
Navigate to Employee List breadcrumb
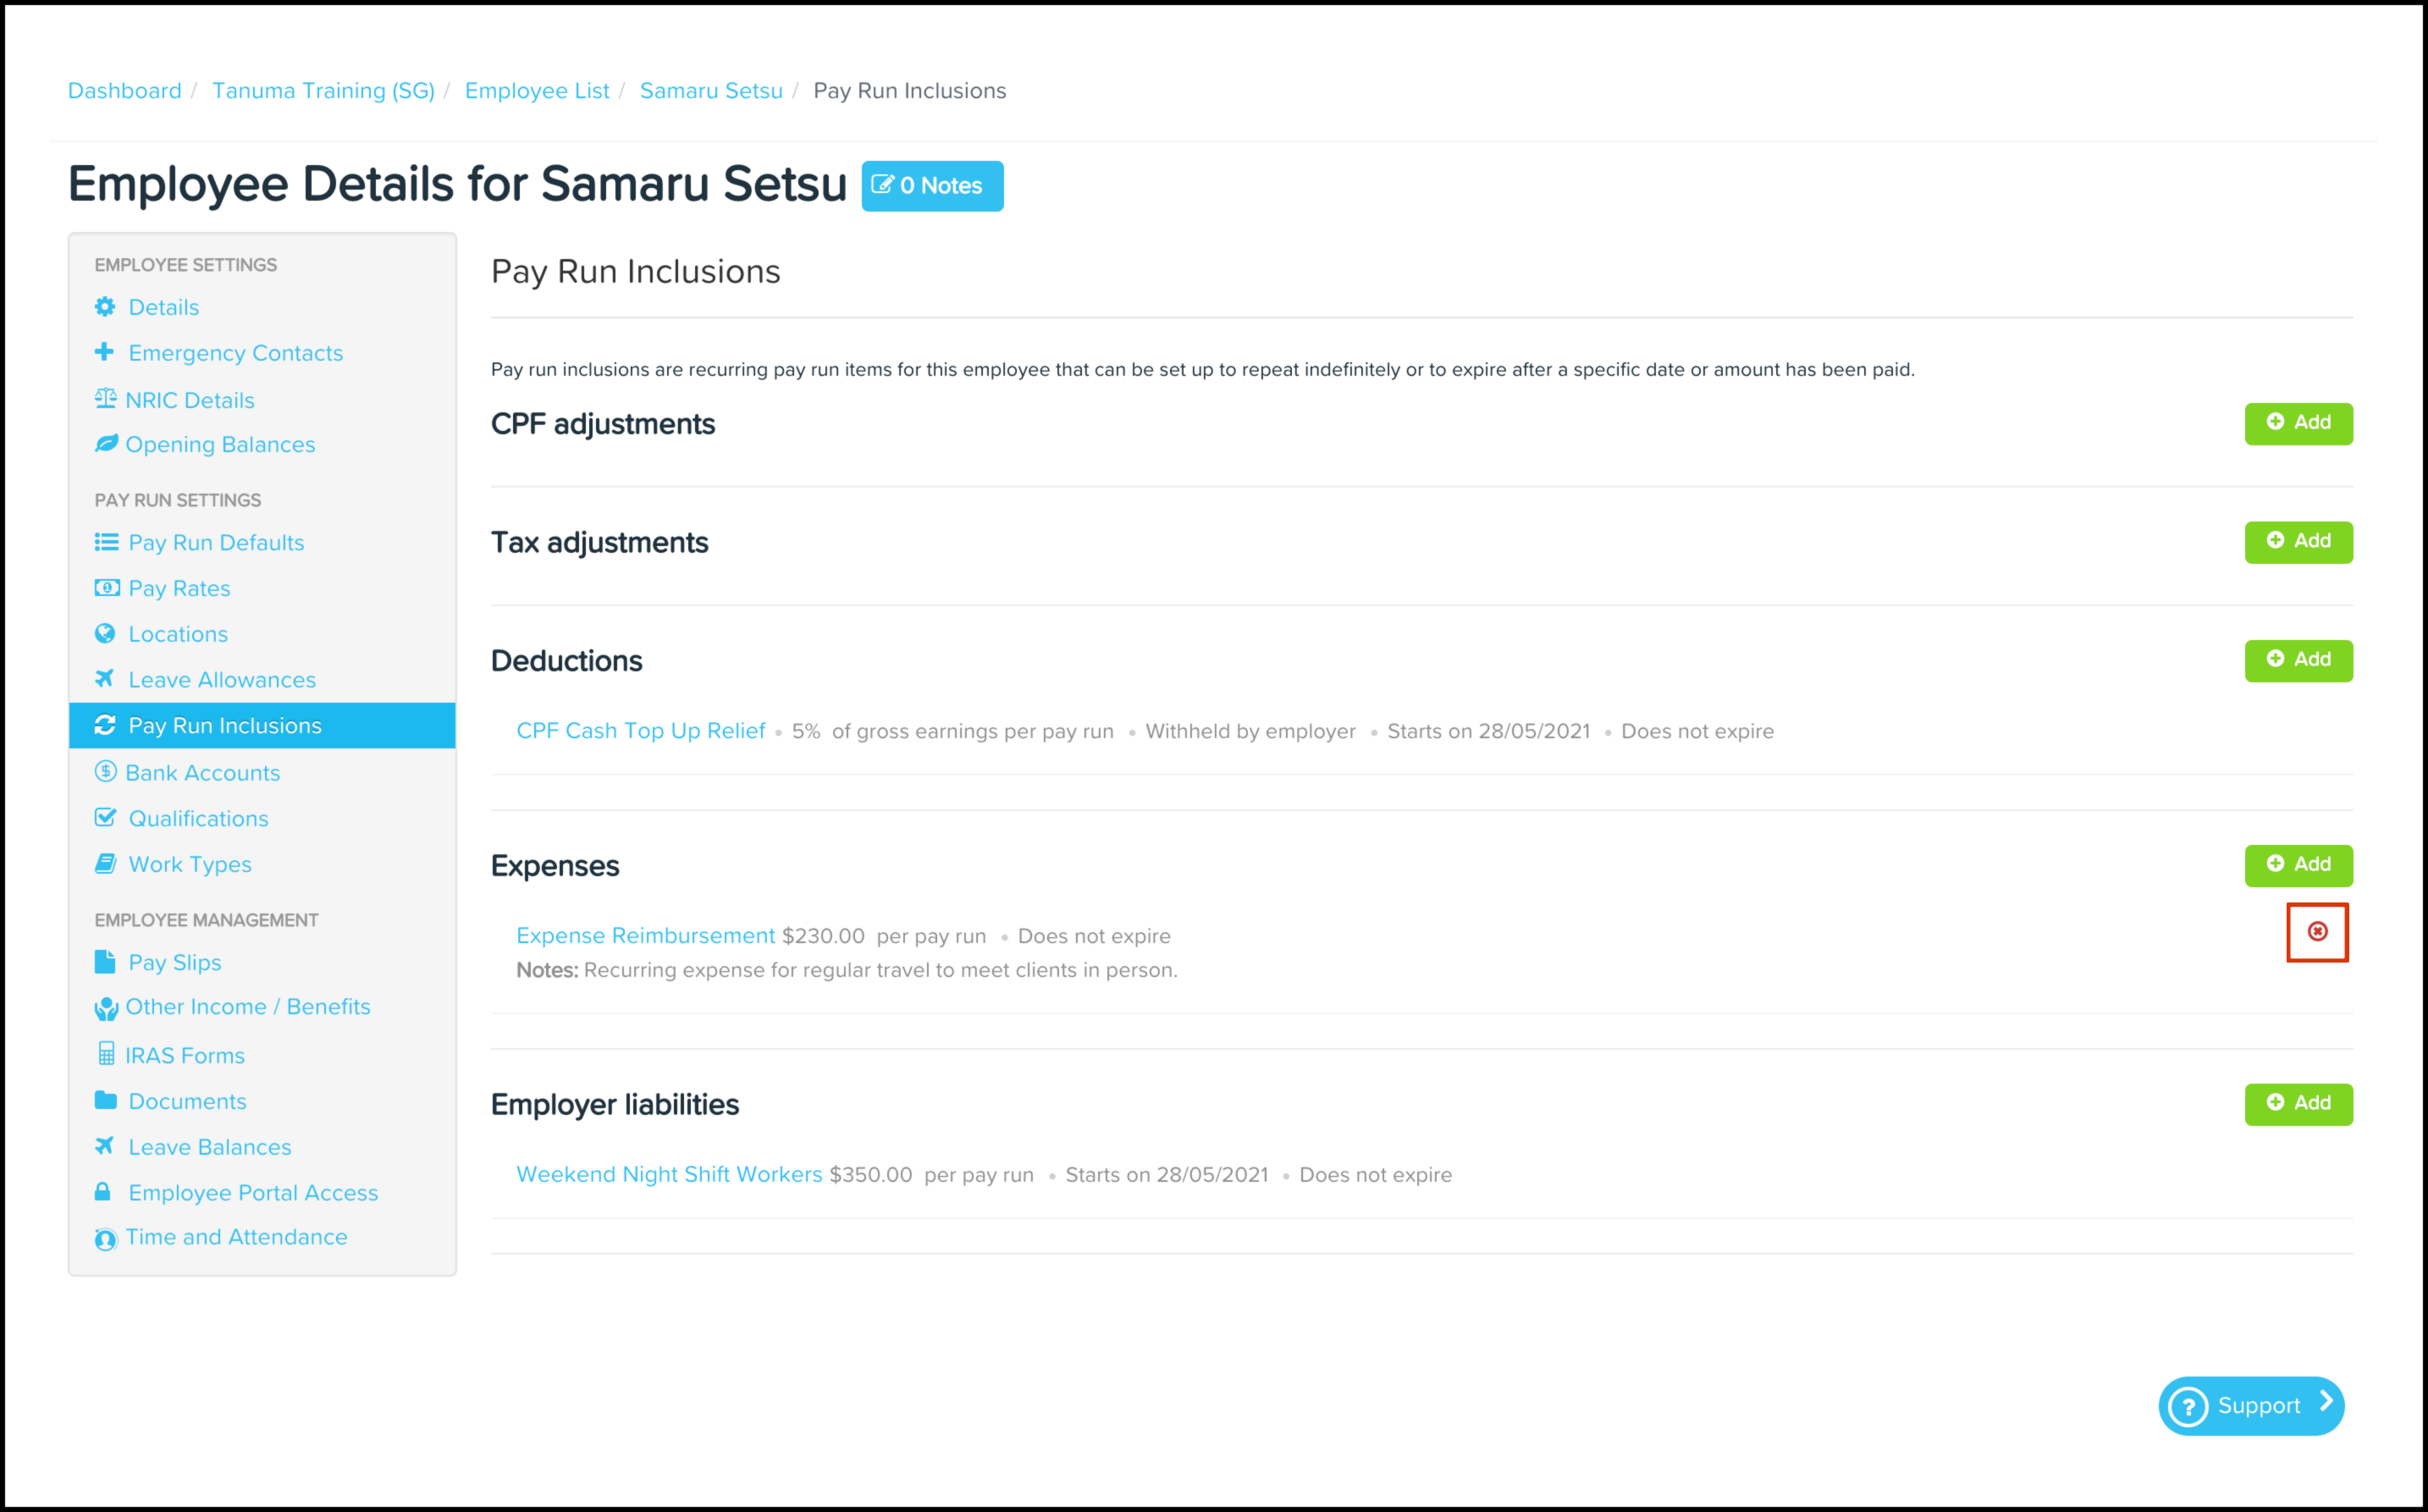[x=537, y=91]
